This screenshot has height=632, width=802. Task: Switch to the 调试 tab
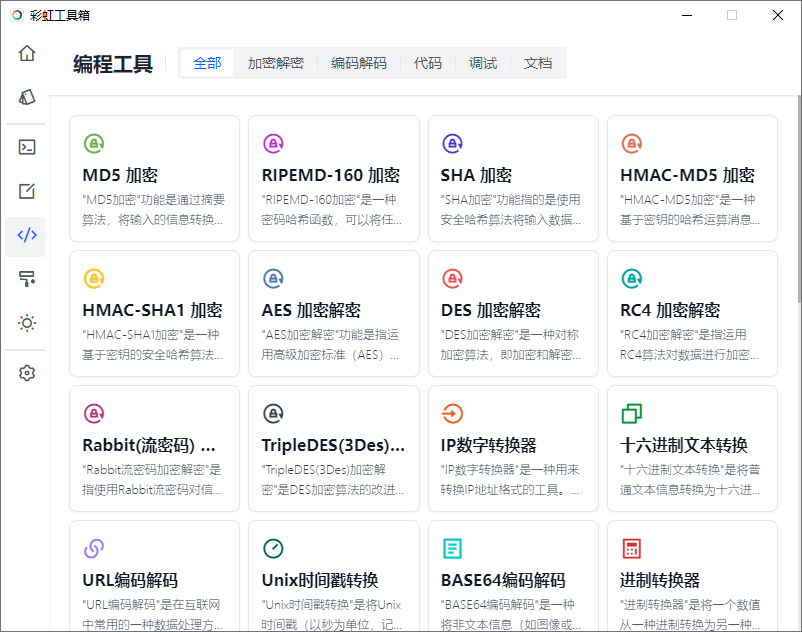483,63
